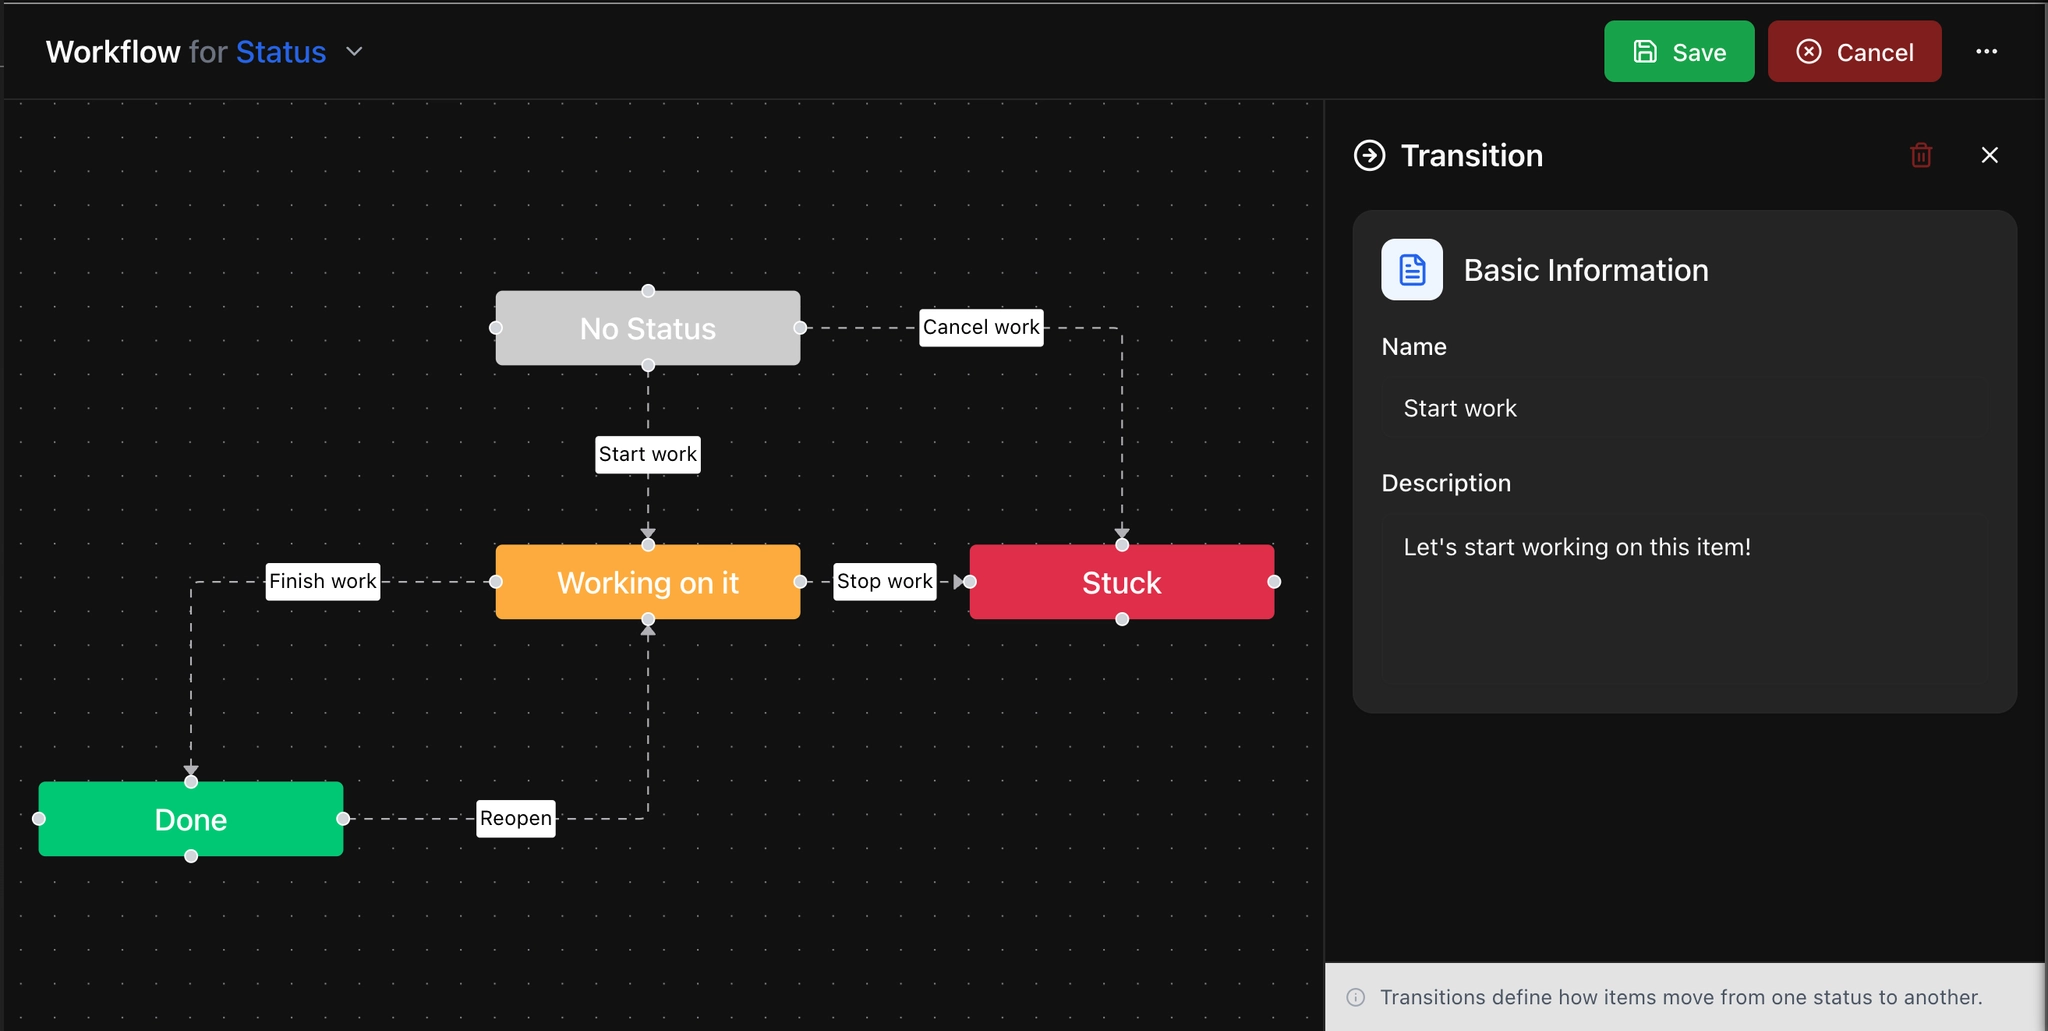
Task: Click right connection handle of Stuck node
Action: tap(1274, 582)
